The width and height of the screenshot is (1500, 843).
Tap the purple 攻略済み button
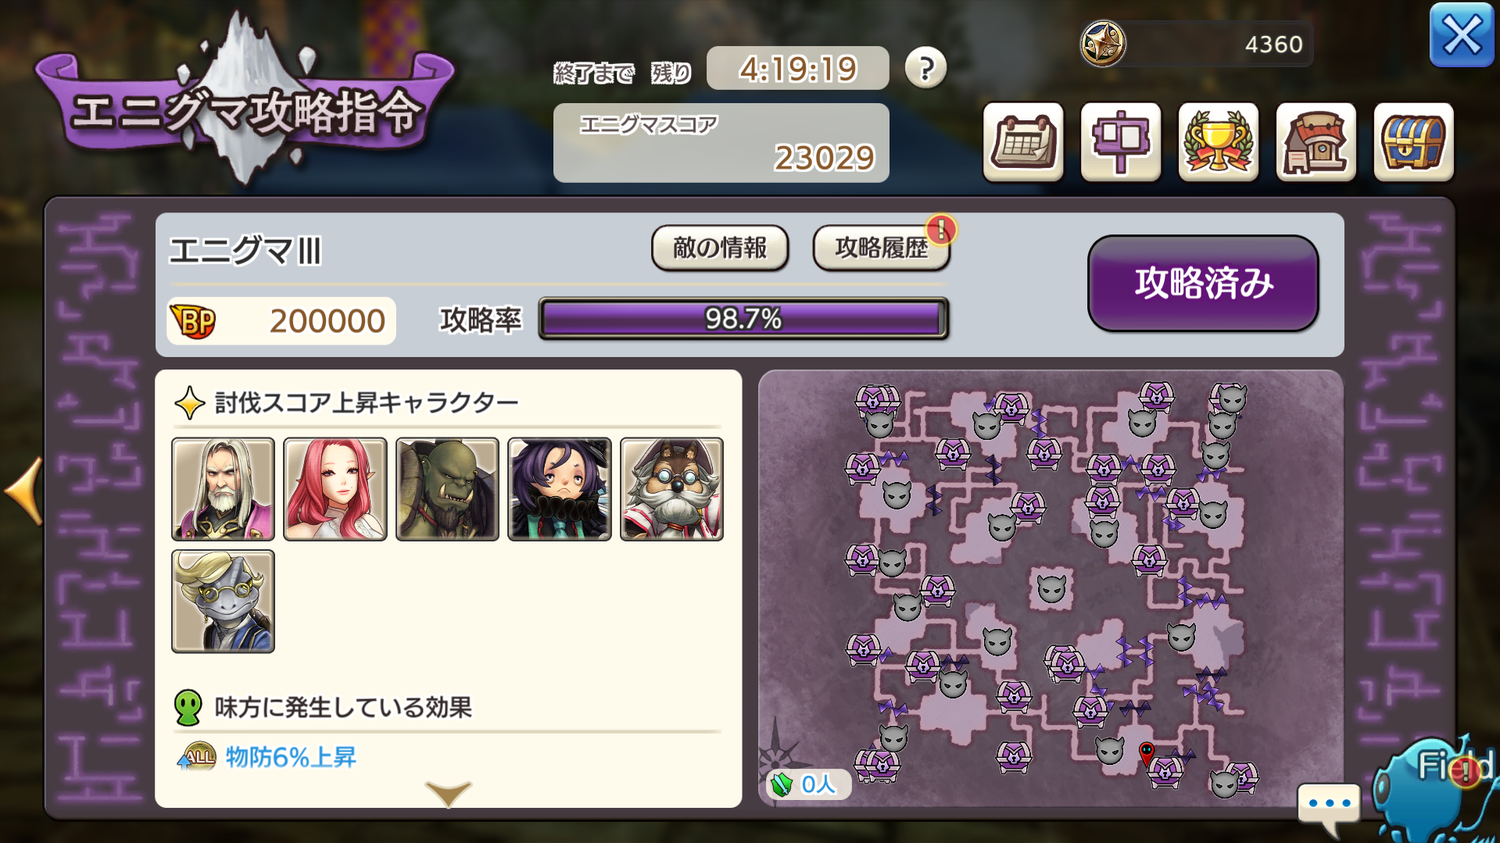1203,284
